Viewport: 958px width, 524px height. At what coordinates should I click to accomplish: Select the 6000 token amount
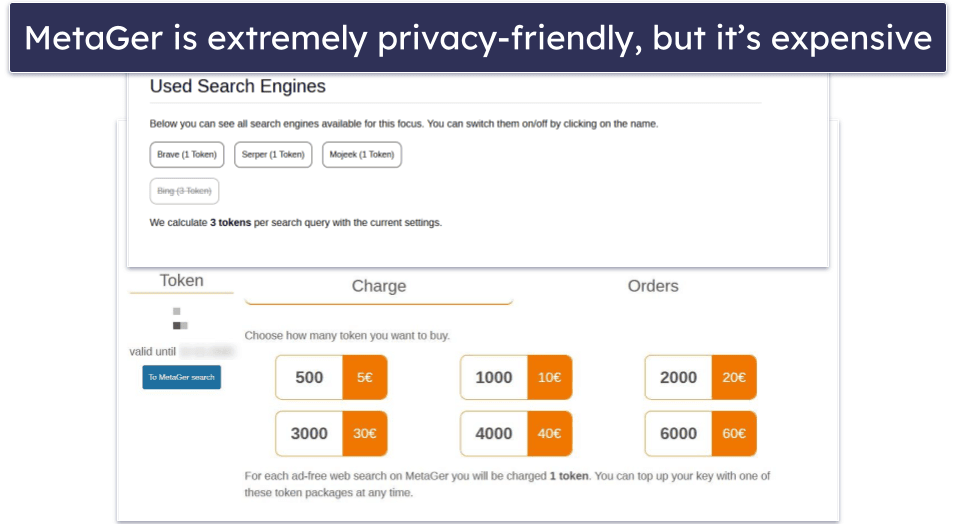(679, 434)
